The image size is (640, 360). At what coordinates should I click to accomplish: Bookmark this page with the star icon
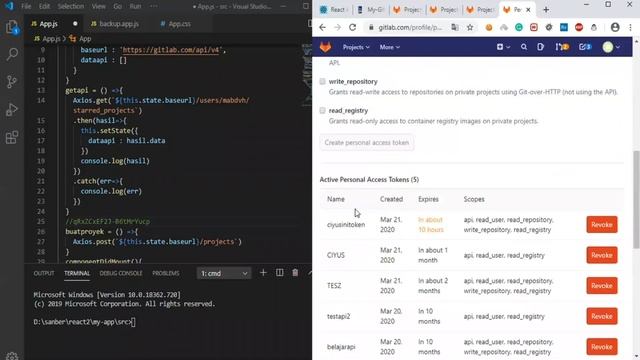470,27
